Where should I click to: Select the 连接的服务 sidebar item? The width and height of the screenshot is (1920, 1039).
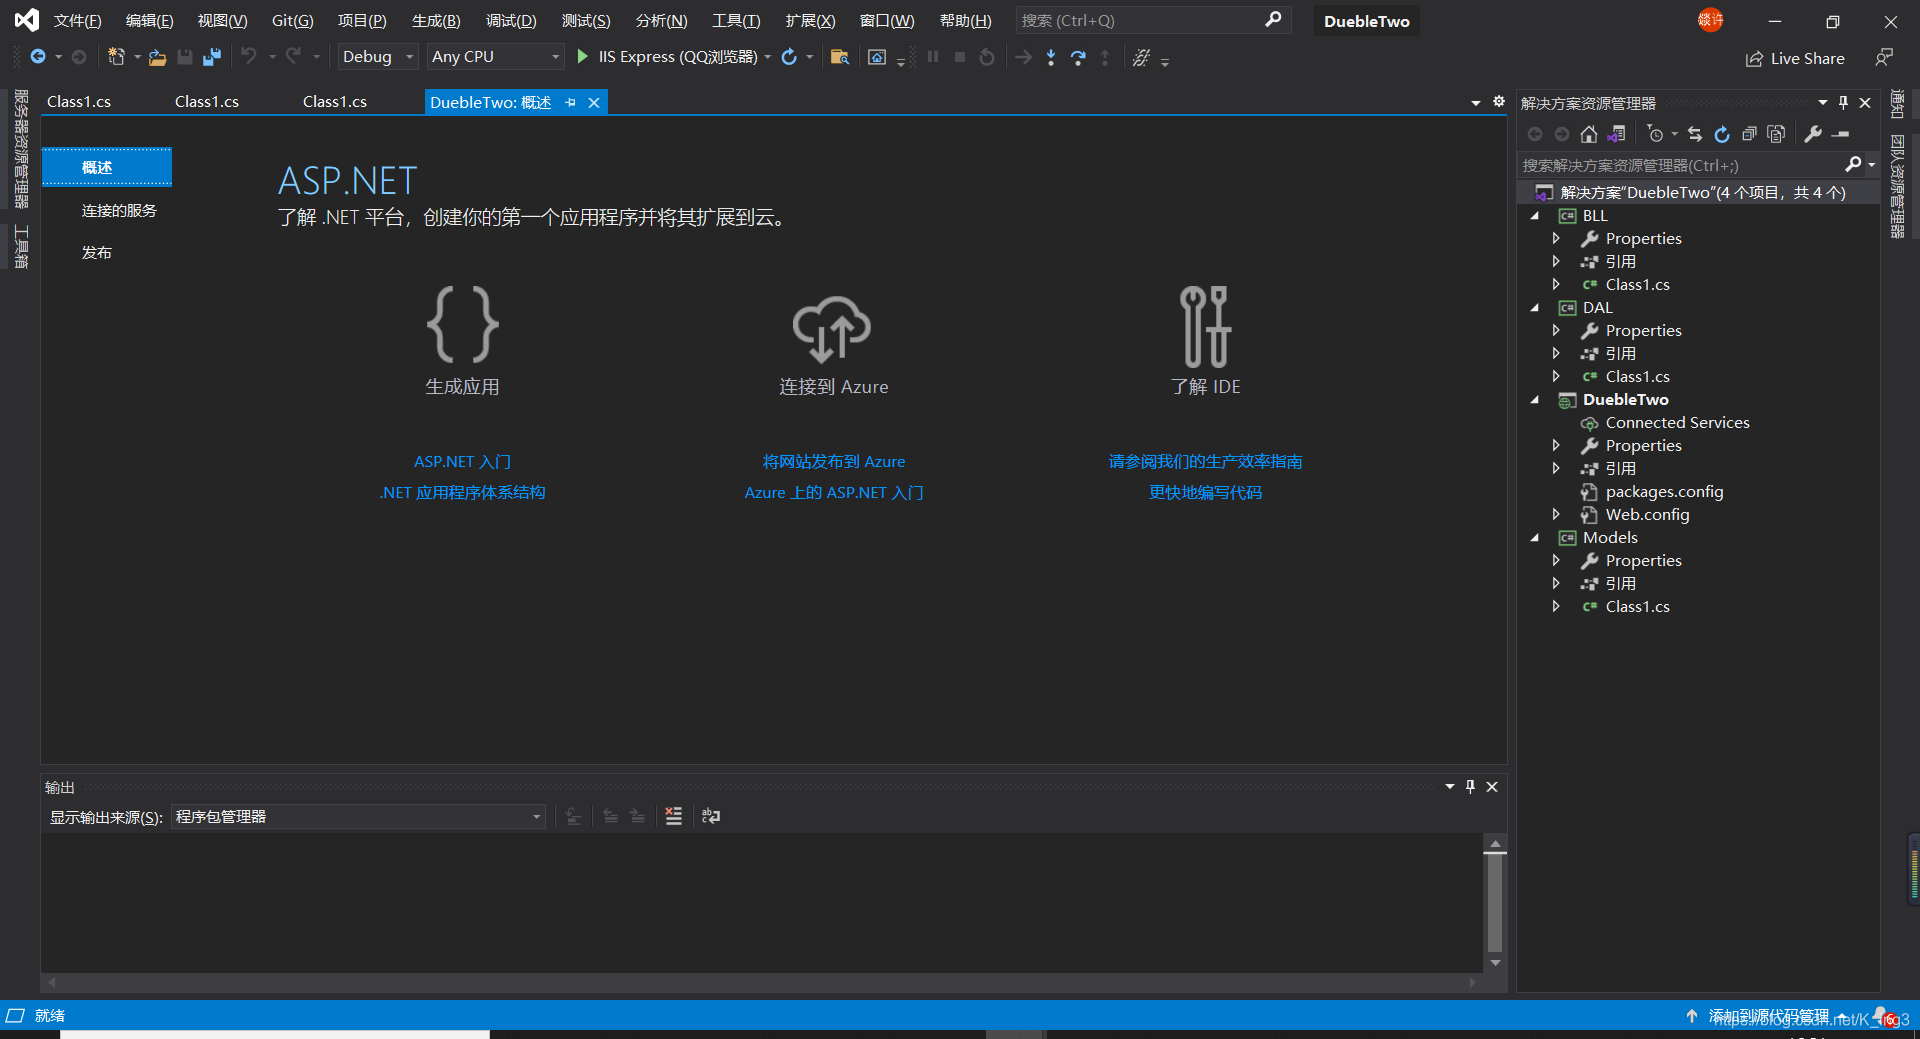(x=119, y=211)
